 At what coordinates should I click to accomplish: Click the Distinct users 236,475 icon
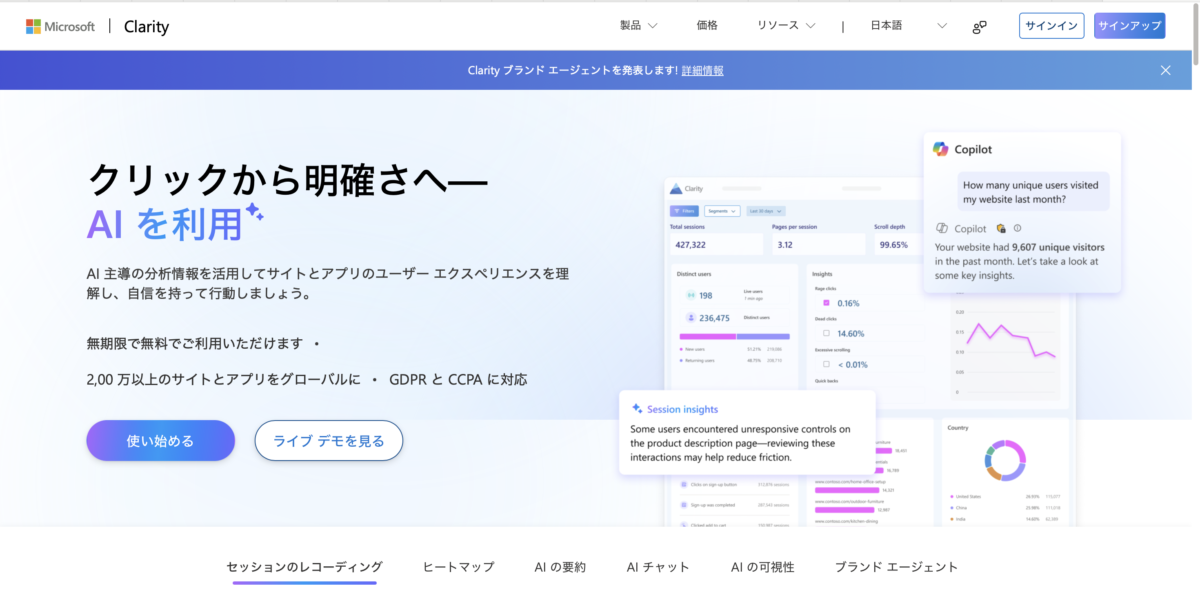pos(690,318)
